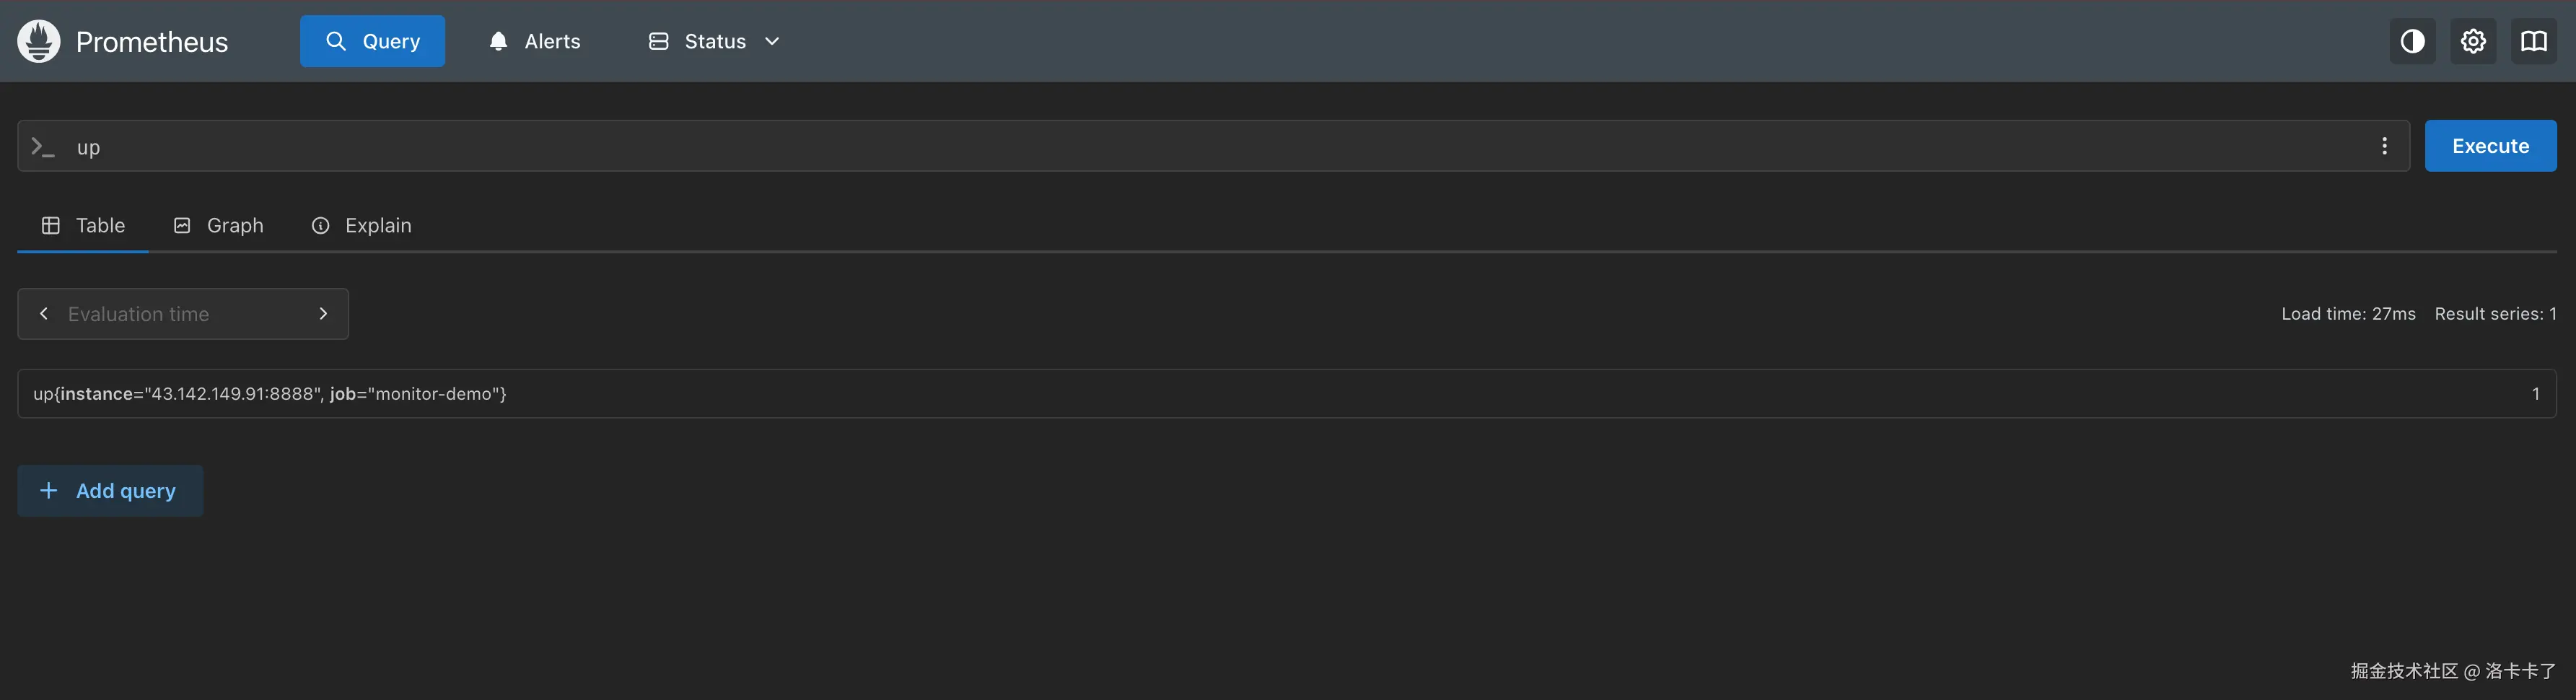Toggle the light/dark theme icon
Viewport: 2576px width, 700px height.
pyautogui.click(x=2412, y=41)
